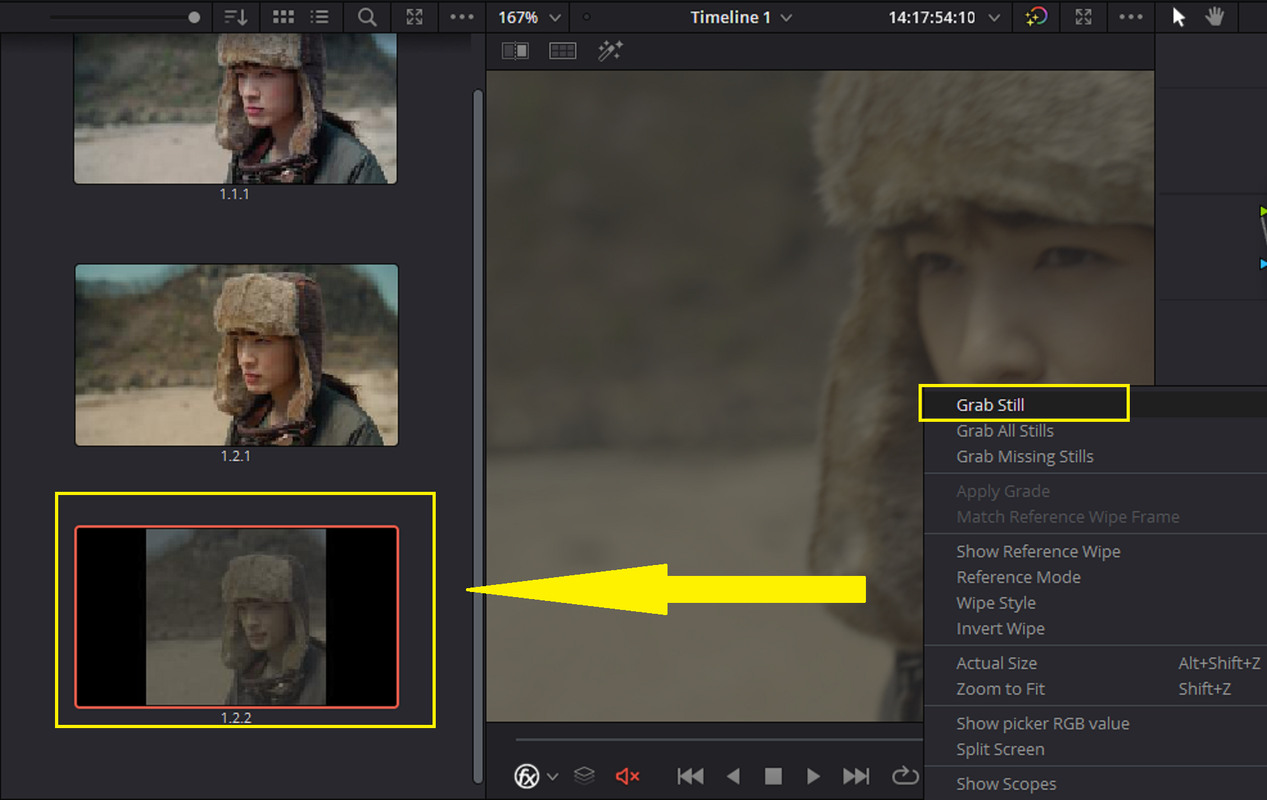Select Actual Size menu entry

click(996, 664)
